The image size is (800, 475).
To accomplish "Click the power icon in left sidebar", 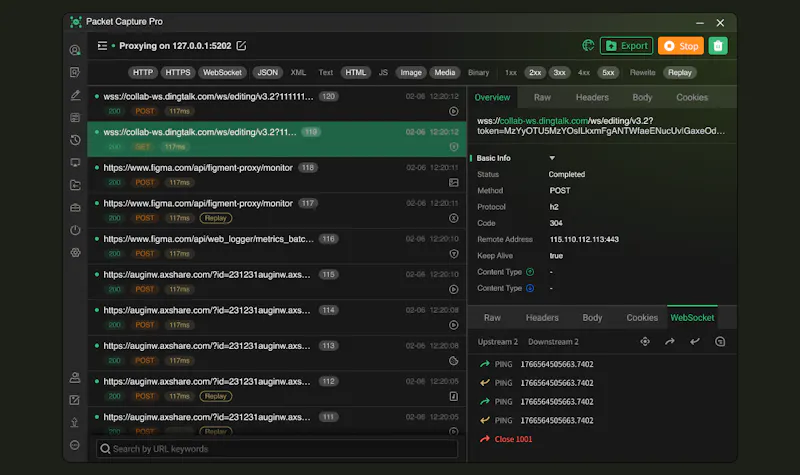I will [75, 230].
